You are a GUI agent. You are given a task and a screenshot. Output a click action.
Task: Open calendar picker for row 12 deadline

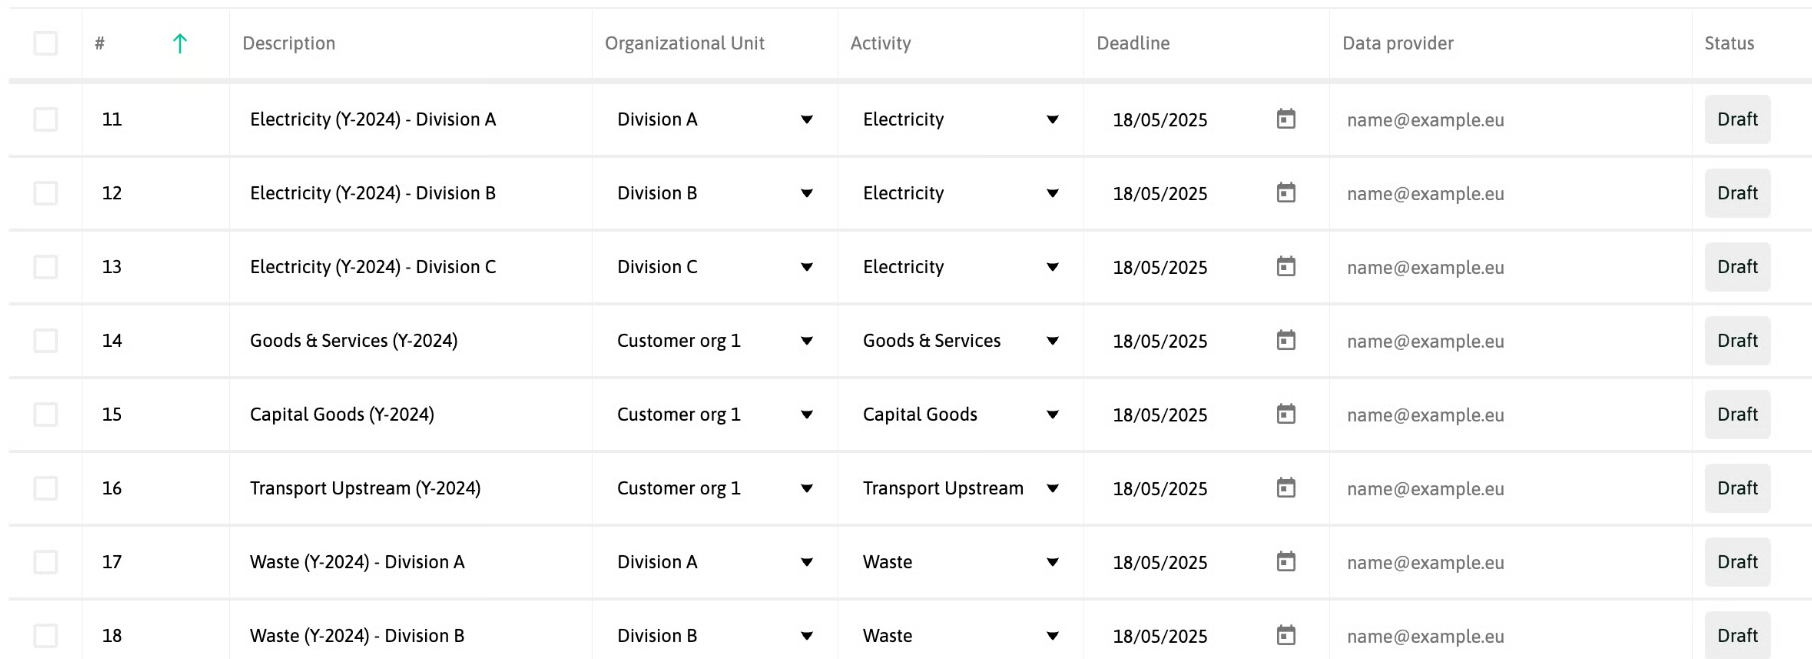[1286, 192]
